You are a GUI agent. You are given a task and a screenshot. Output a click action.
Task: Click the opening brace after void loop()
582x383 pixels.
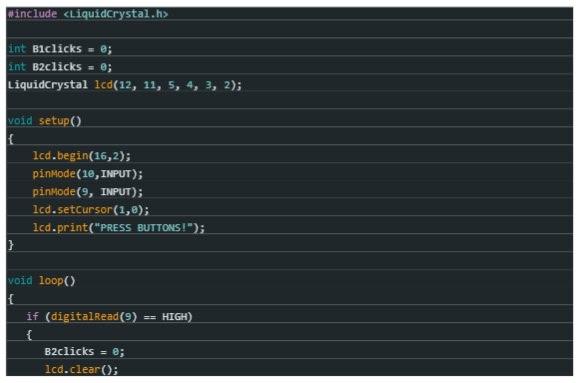pos(11,298)
